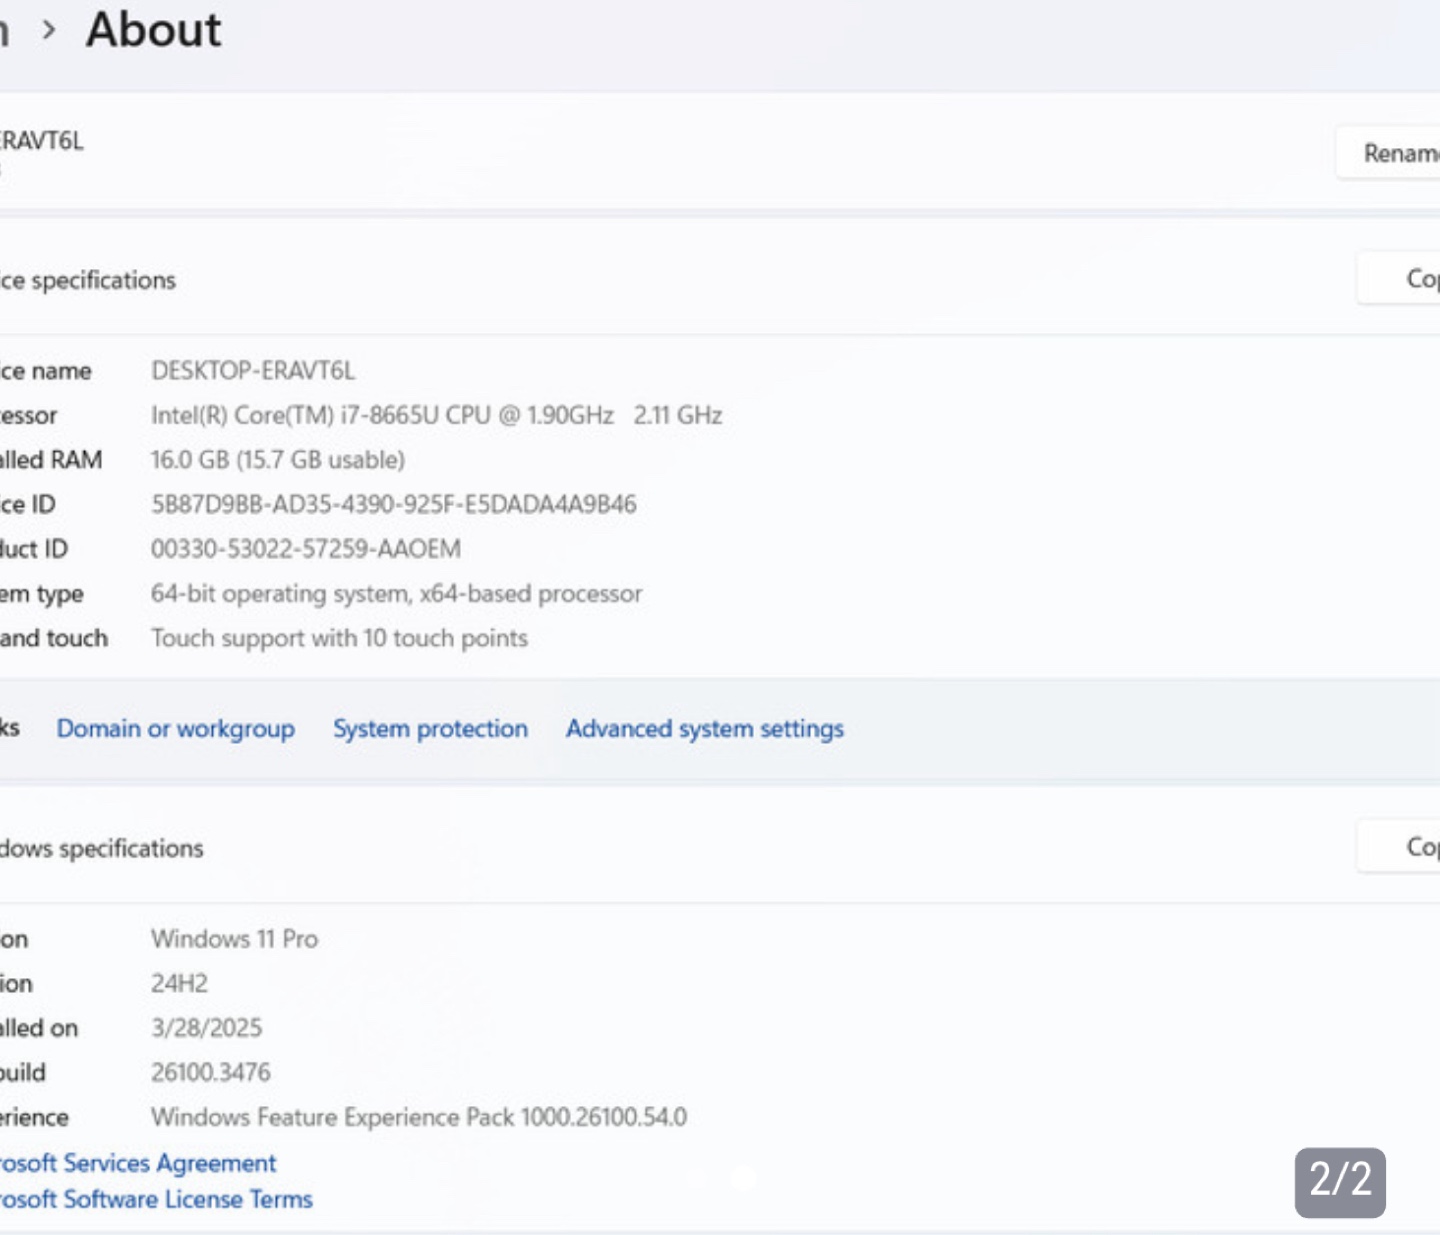Screen dimensions: 1440x1235
Task: Select the device name DESKTOP-ERAVT6L value
Action: coord(253,371)
